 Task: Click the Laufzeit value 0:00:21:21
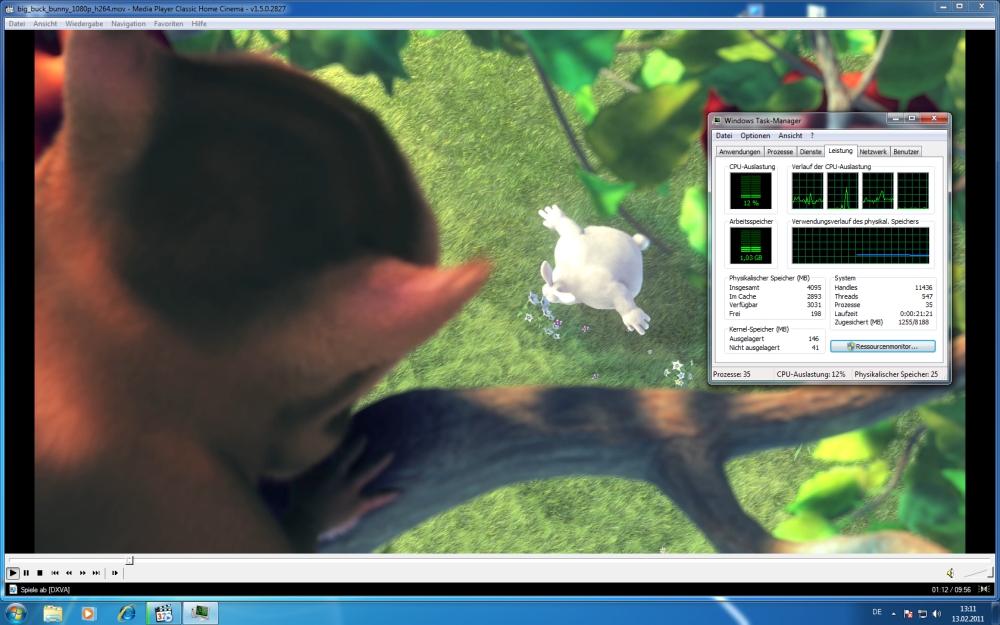coord(916,314)
